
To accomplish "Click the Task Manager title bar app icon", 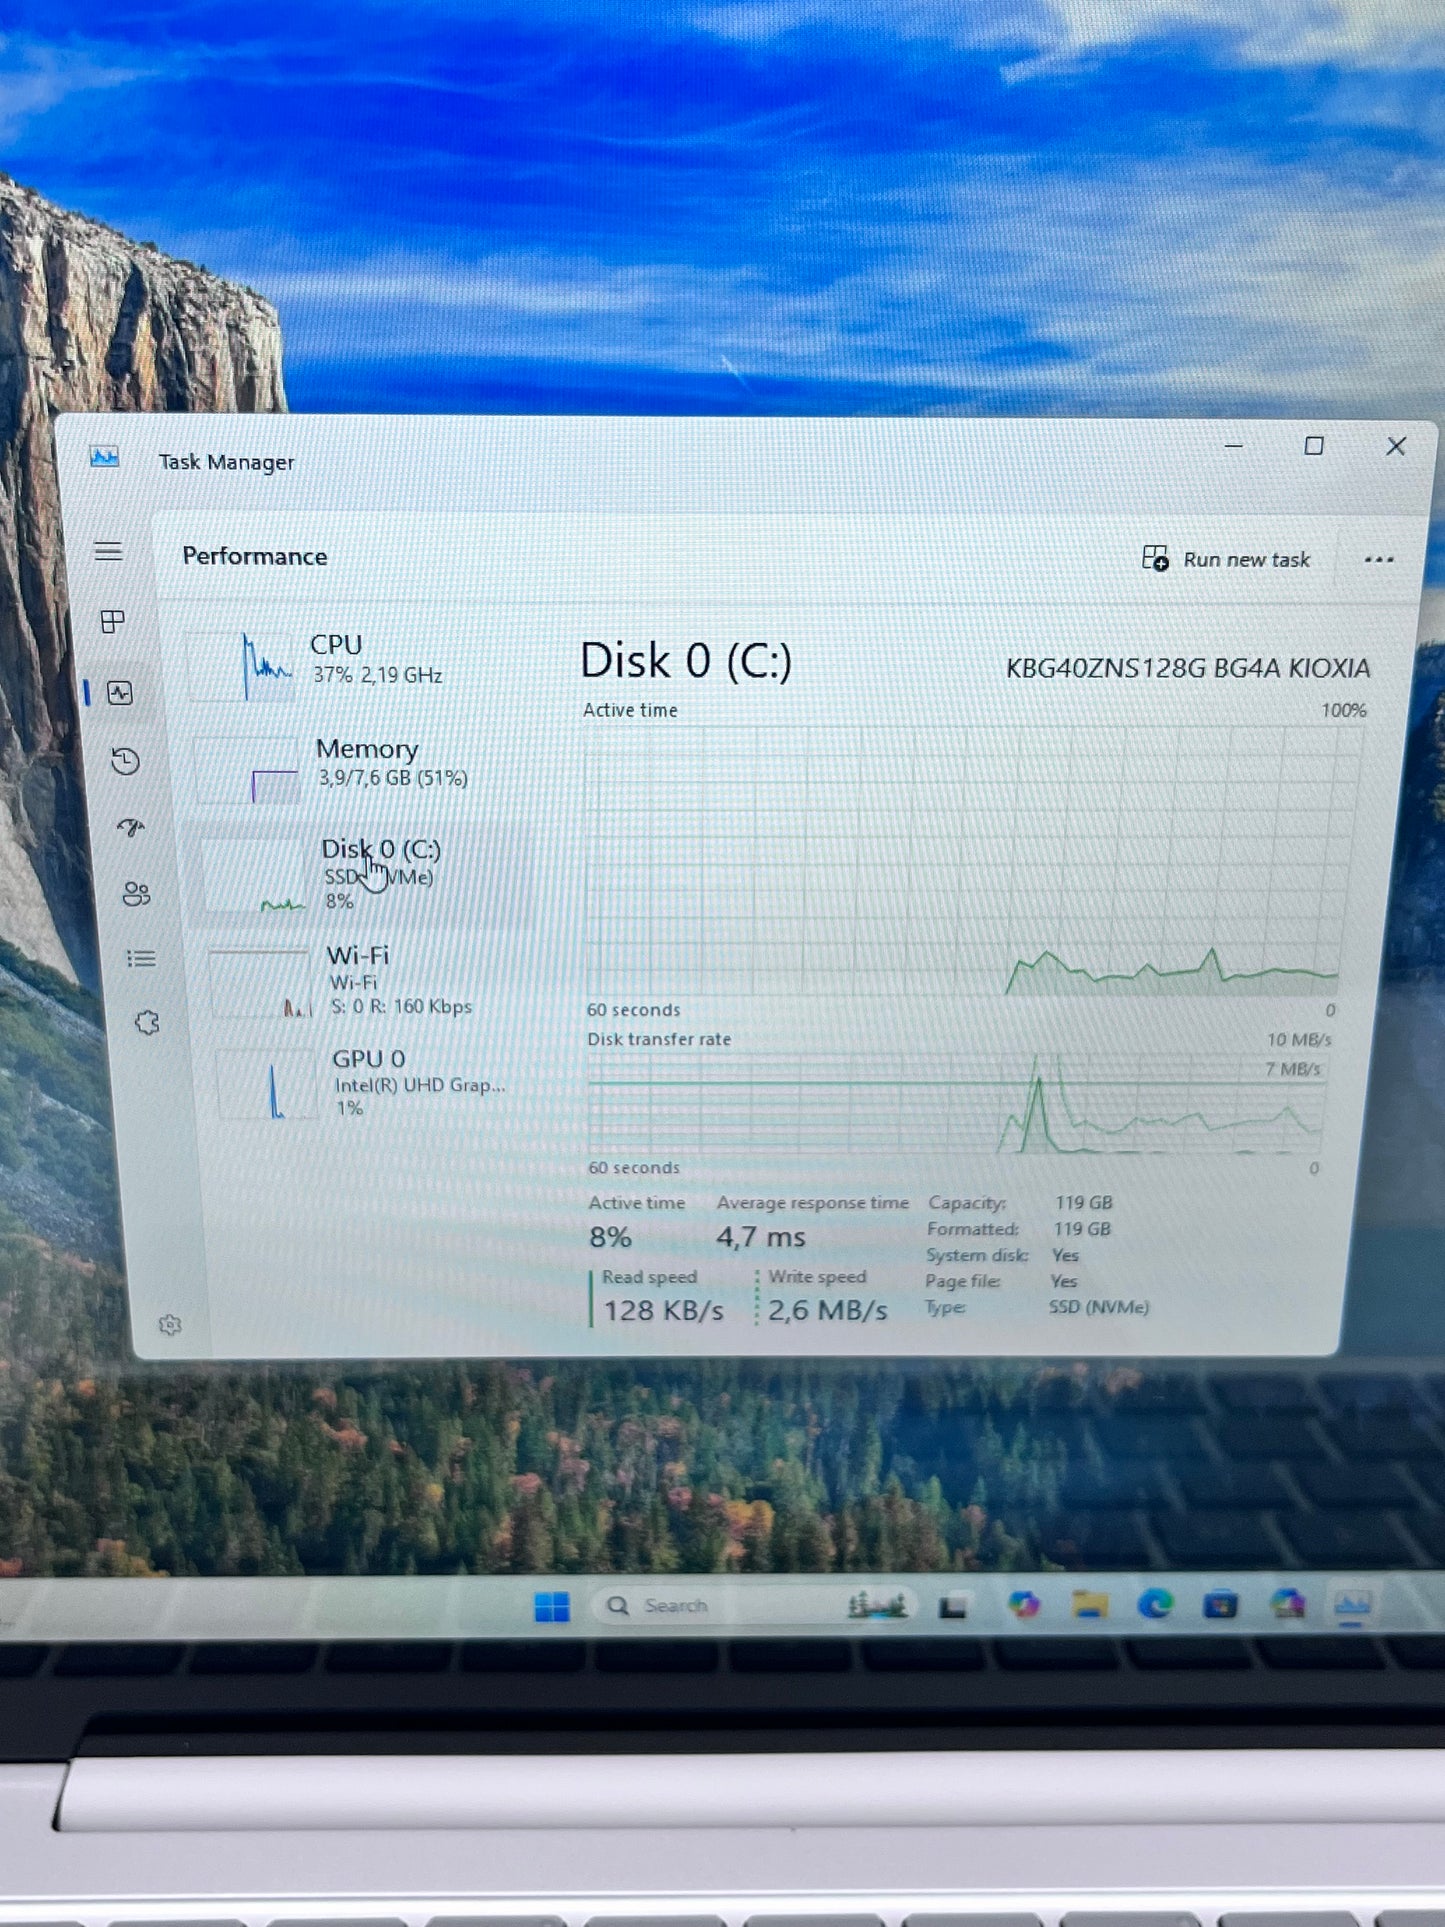I will click(x=104, y=457).
